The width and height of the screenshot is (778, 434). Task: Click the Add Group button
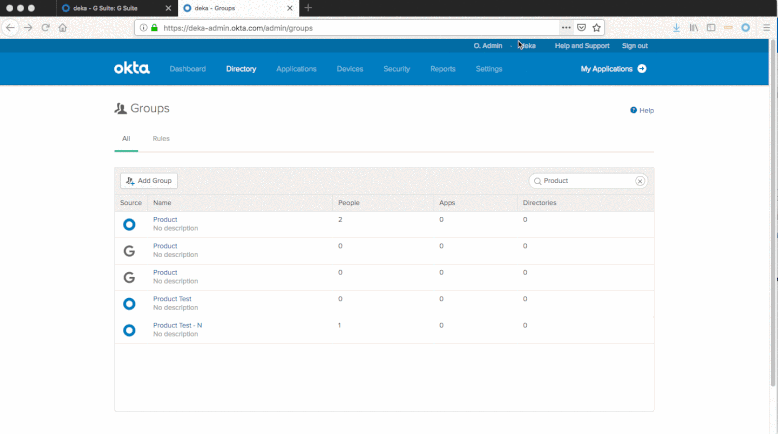coord(149,181)
